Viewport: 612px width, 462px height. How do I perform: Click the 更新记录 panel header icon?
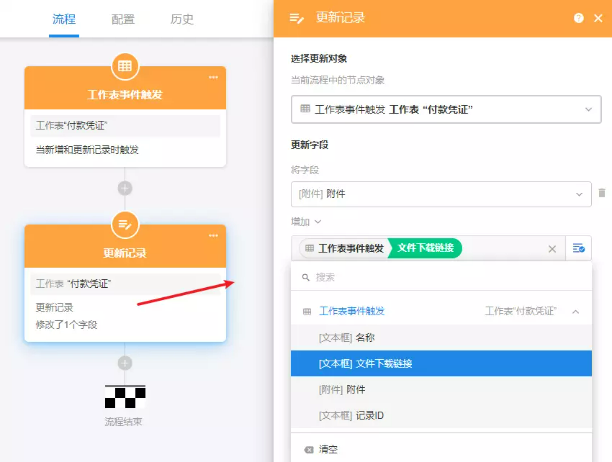coord(297,18)
